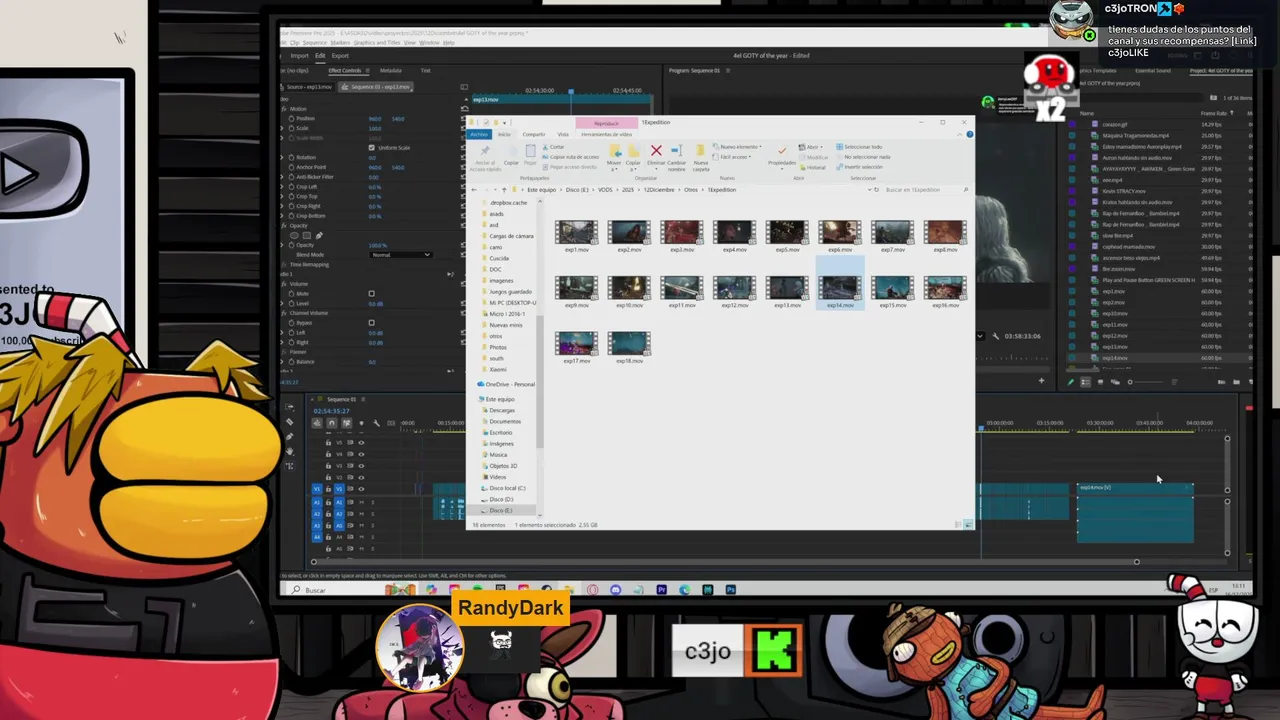This screenshot has height=720, width=1280.
Task: Click the Eliminar red X icon
Action: (656, 151)
